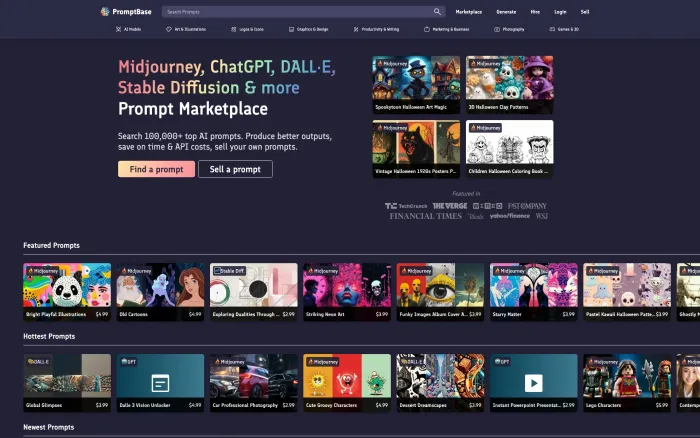Open the Newest Prompts heading link

pyautogui.click(x=49, y=427)
